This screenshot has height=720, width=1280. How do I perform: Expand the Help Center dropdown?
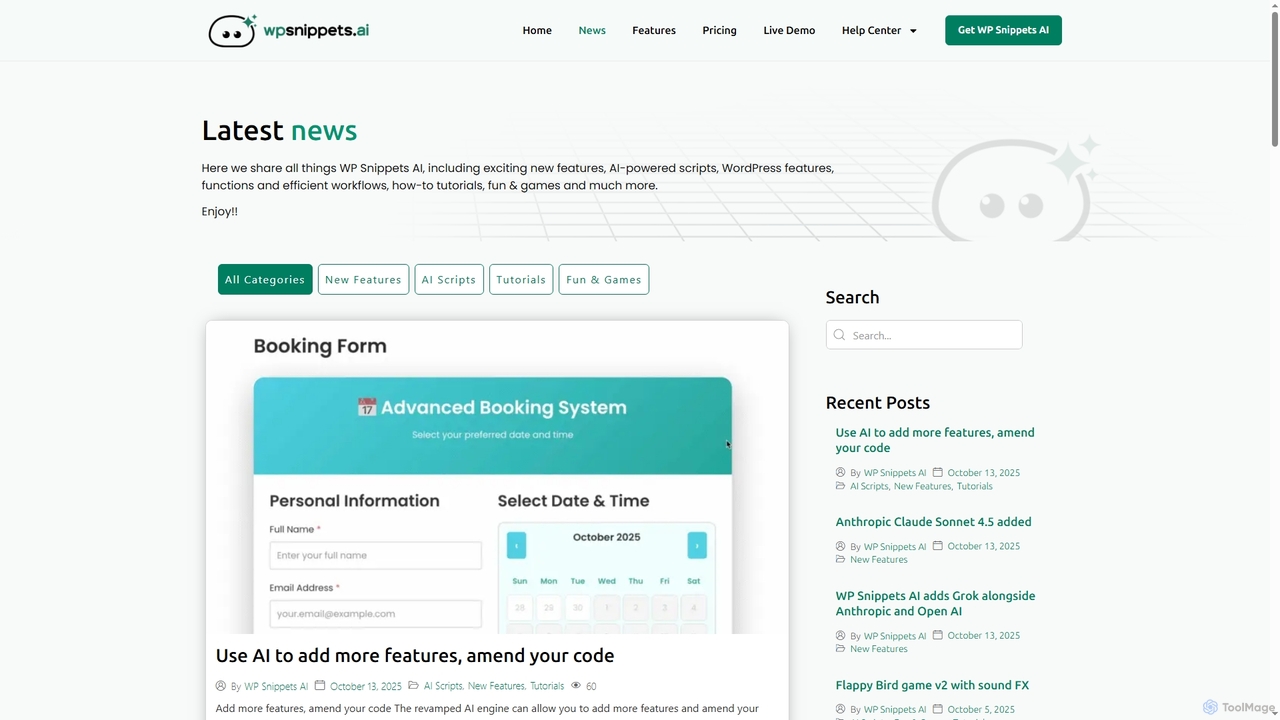[879, 30]
